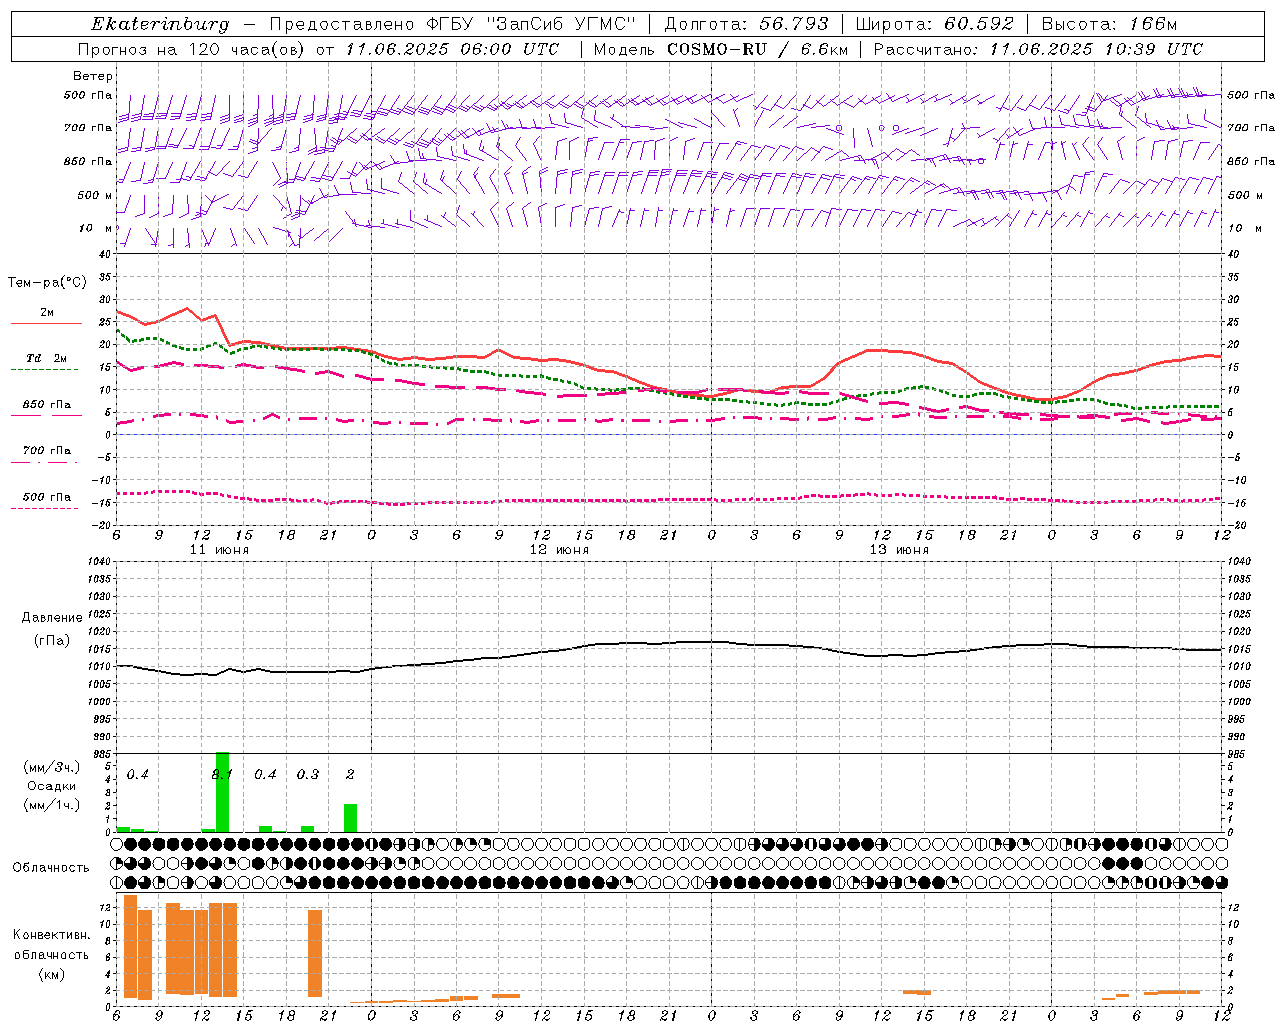Click the '12 июня' date label
Screen dimensions: 1280x1024
click(x=559, y=550)
